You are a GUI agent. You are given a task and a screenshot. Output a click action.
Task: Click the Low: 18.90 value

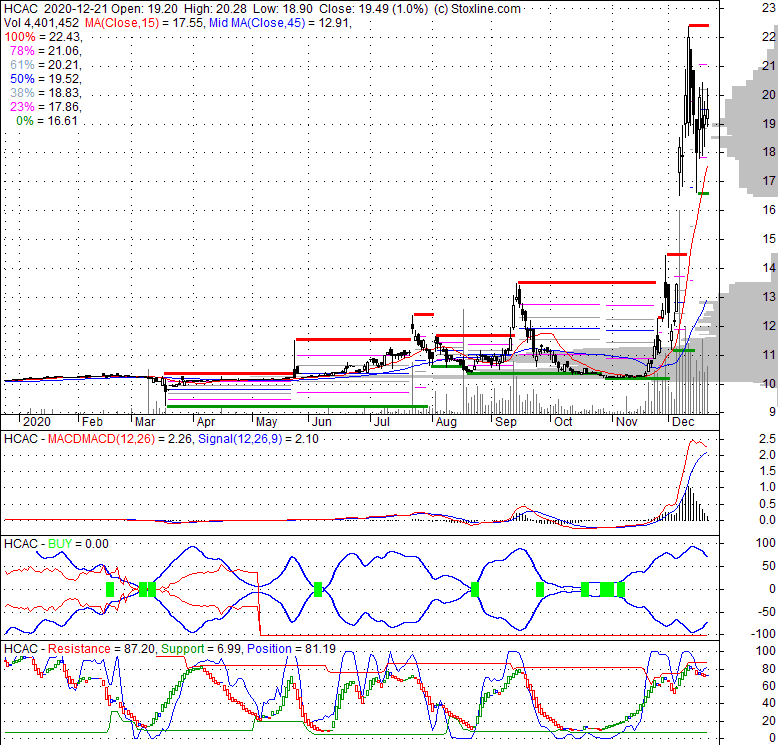pyautogui.click(x=283, y=9)
